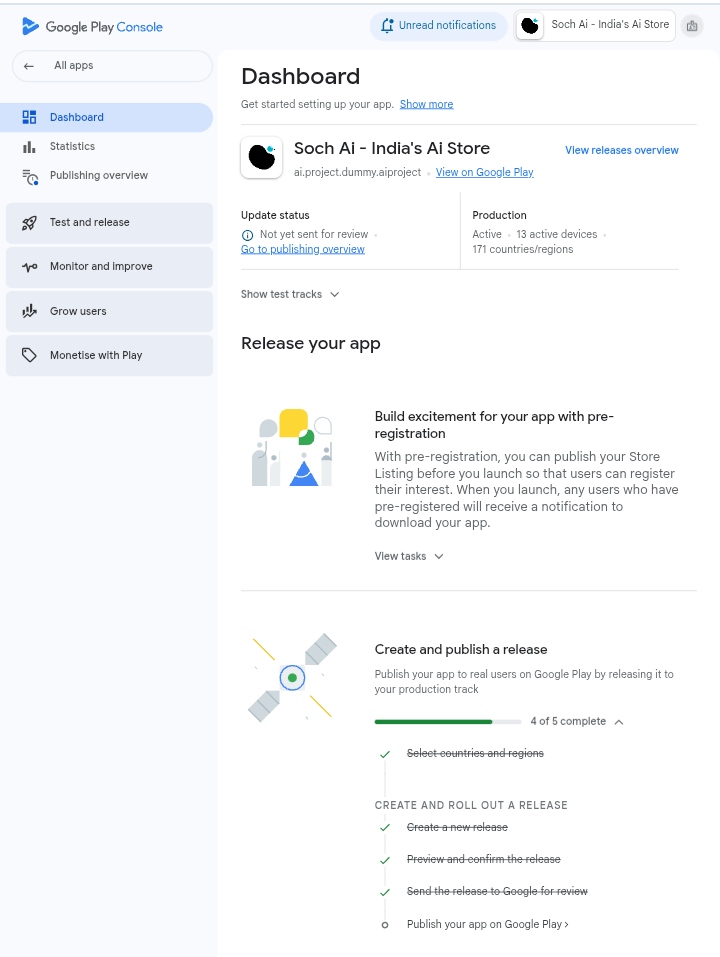Click the Statistics bar chart icon

[x=29, y=146]
